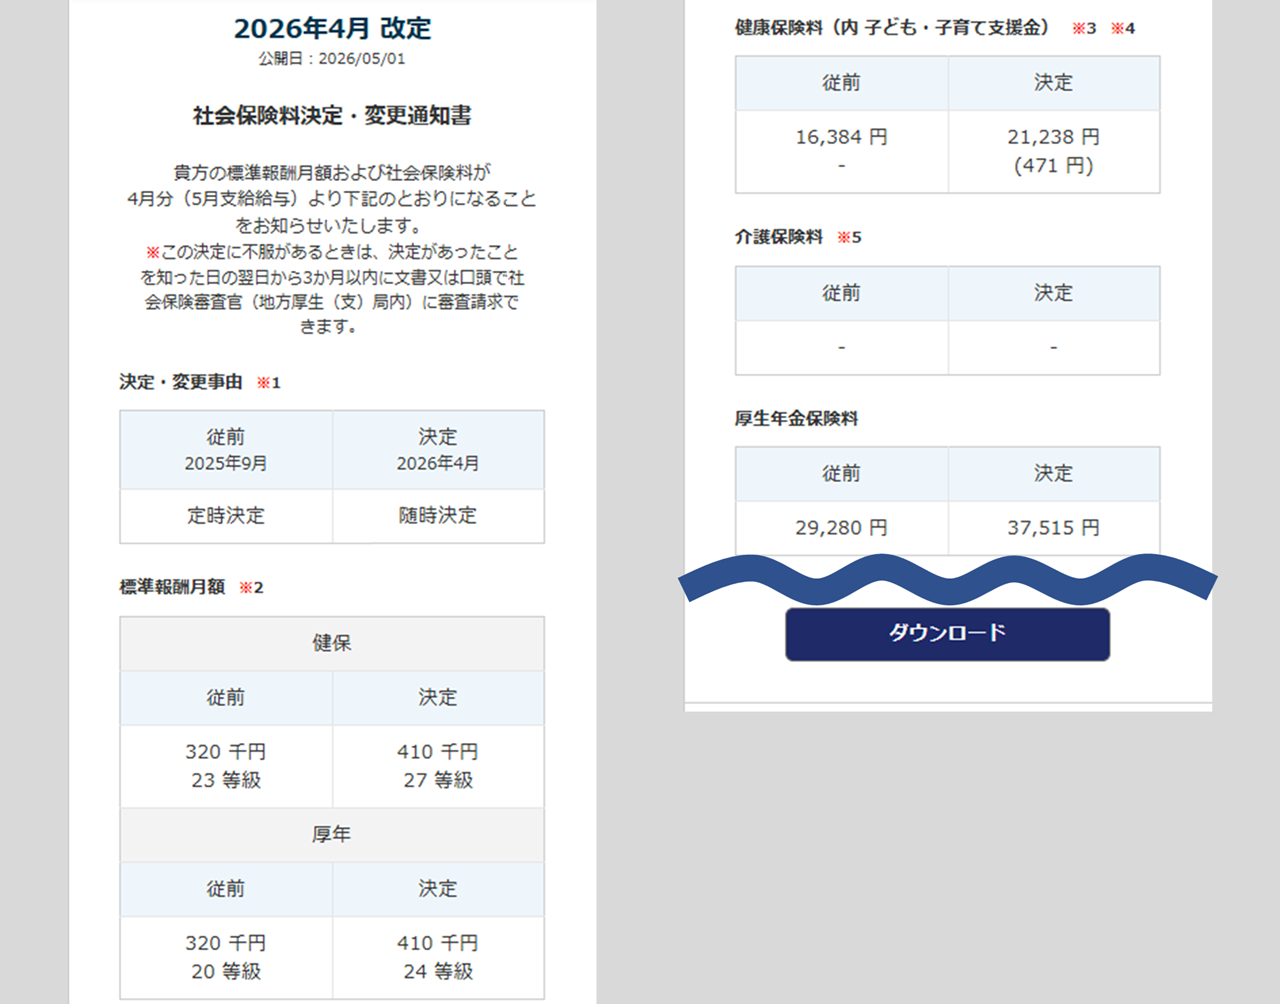1280x1004 pixels.
Task: Click the ダウンロード button
Action: (947, 634)
